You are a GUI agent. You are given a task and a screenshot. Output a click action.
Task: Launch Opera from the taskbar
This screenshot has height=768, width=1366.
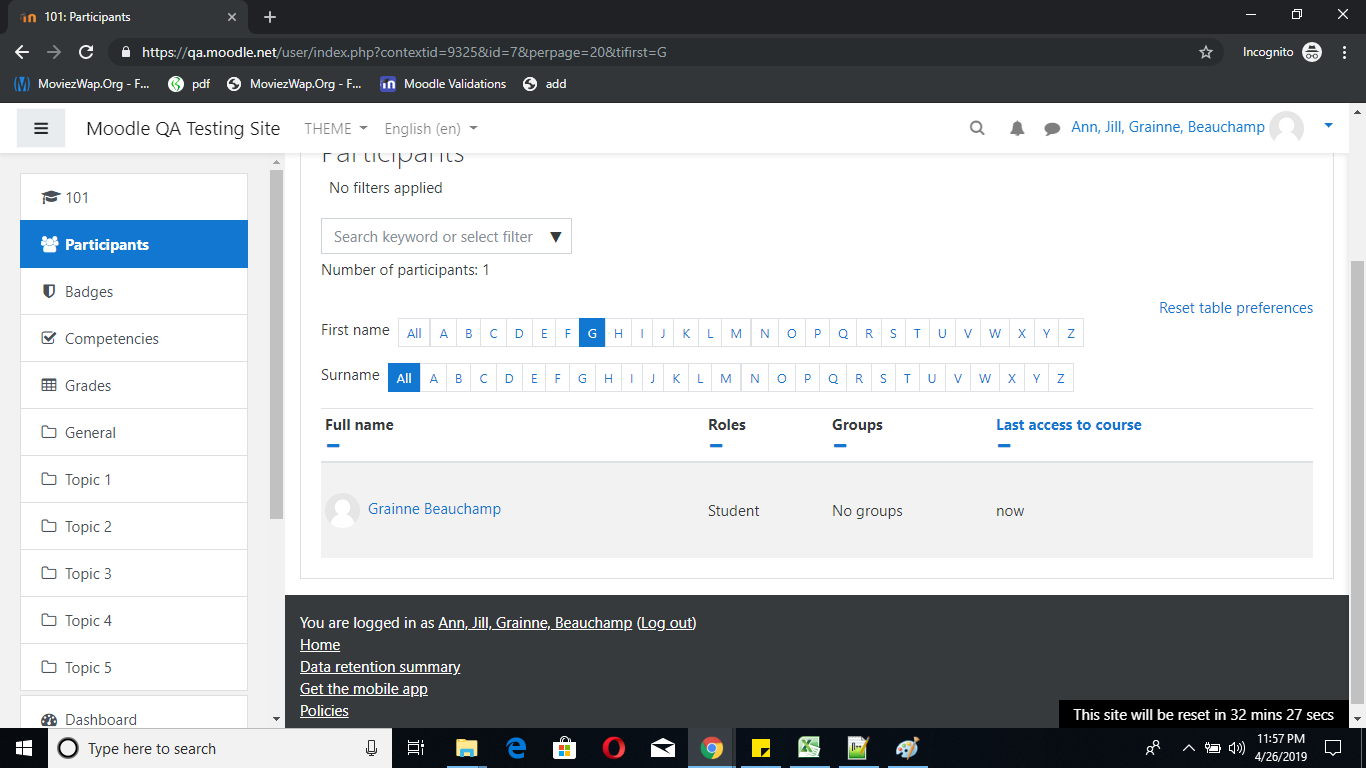coord(613,748)
